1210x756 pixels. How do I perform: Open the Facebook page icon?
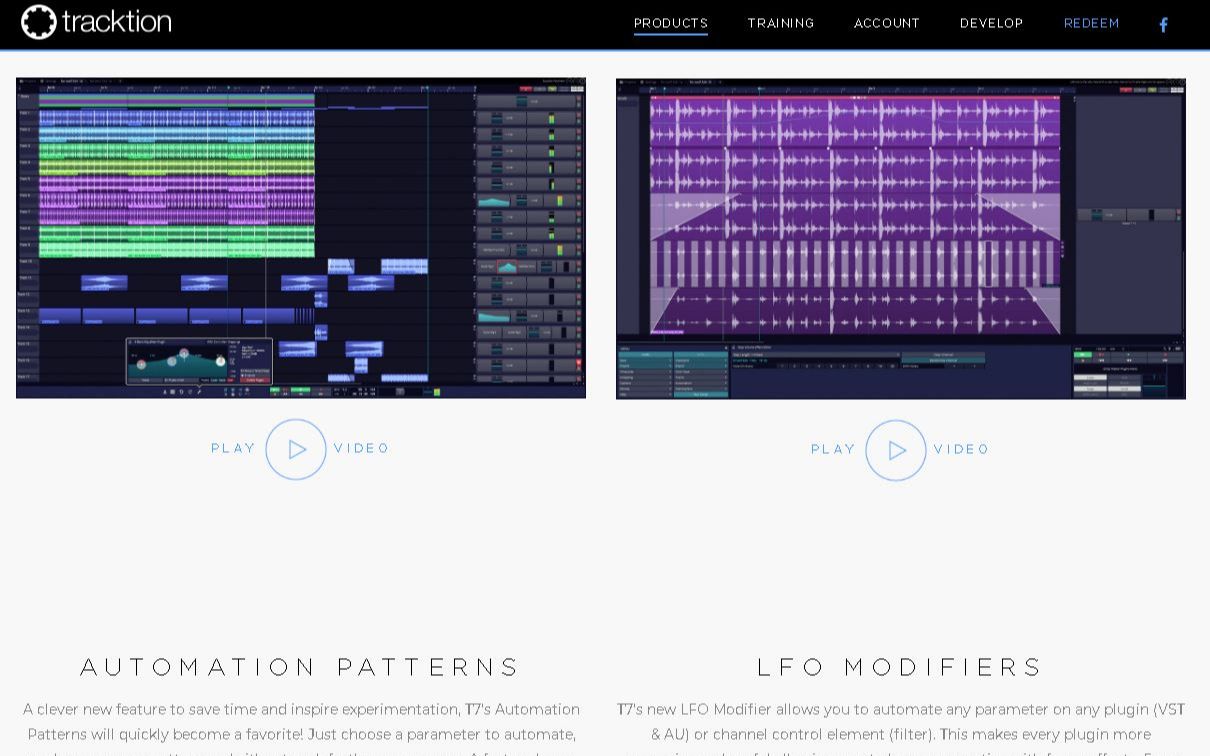click(x=1163, y=25)
